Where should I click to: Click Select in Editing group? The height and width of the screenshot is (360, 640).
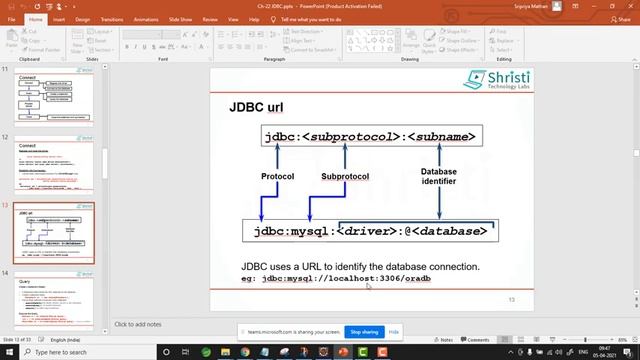(x=501, y=50)
